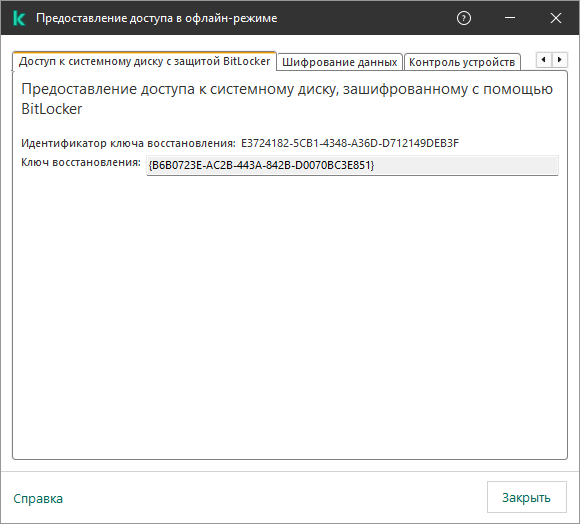This screenshot has height=524, width=580.
Task: Click the recovery key field
Action: 352,165
